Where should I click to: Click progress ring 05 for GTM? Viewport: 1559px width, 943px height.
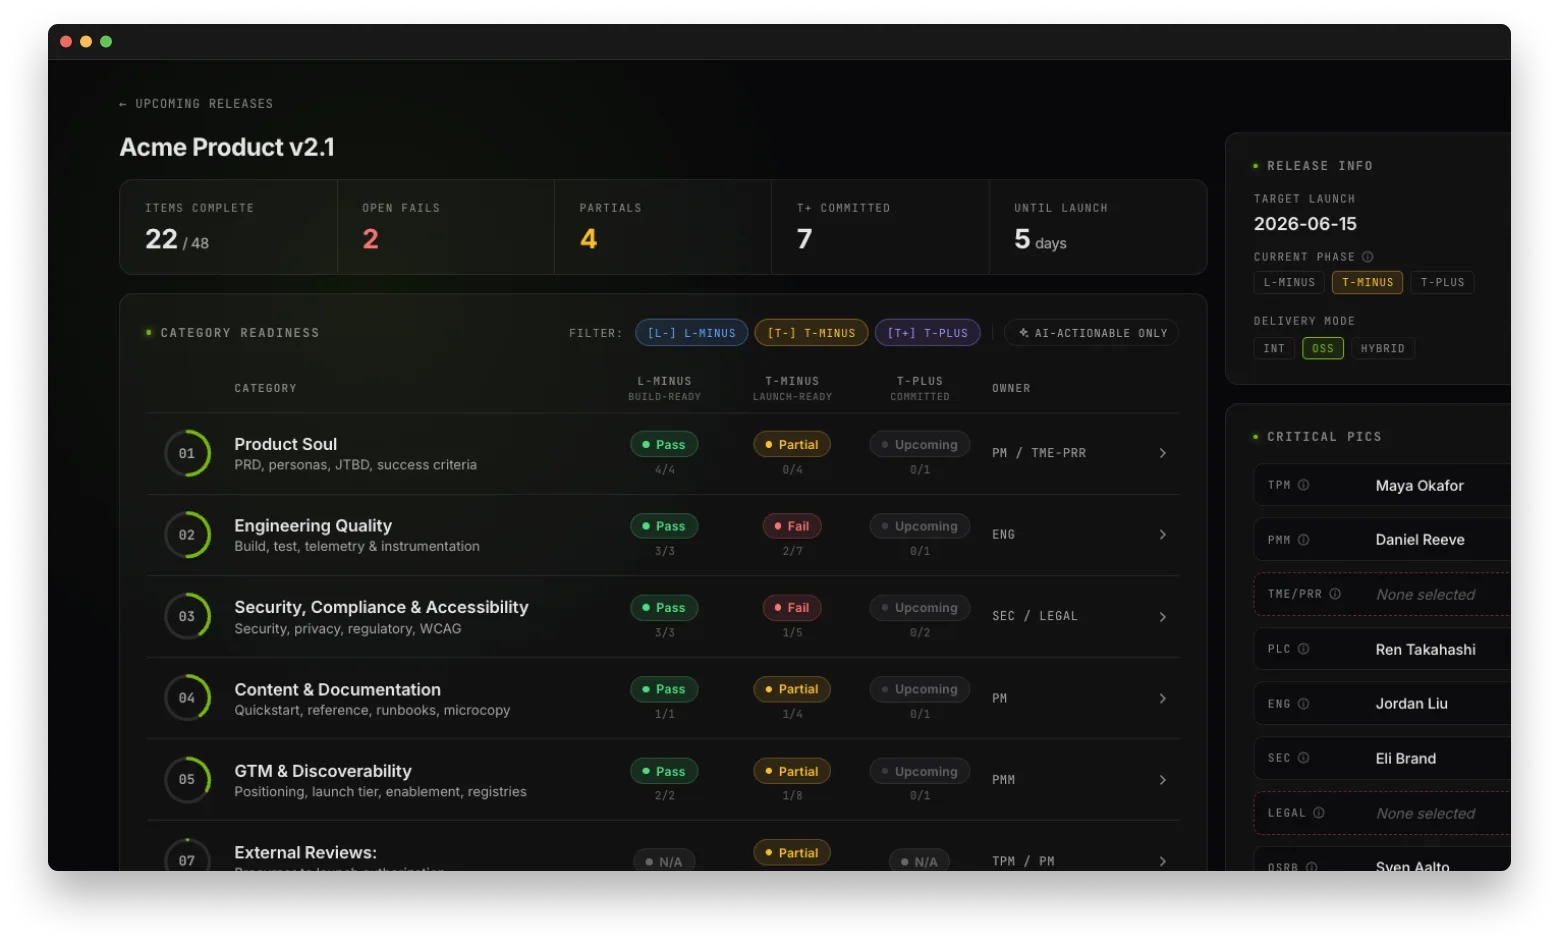187,779
